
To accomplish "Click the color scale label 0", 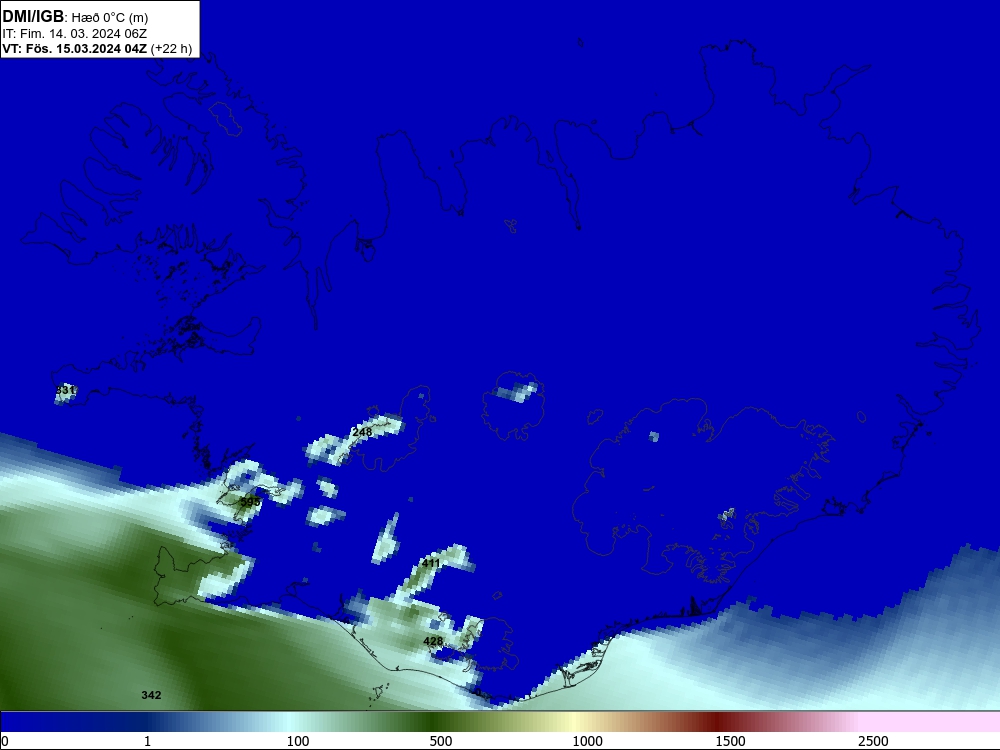I will 5,741.
